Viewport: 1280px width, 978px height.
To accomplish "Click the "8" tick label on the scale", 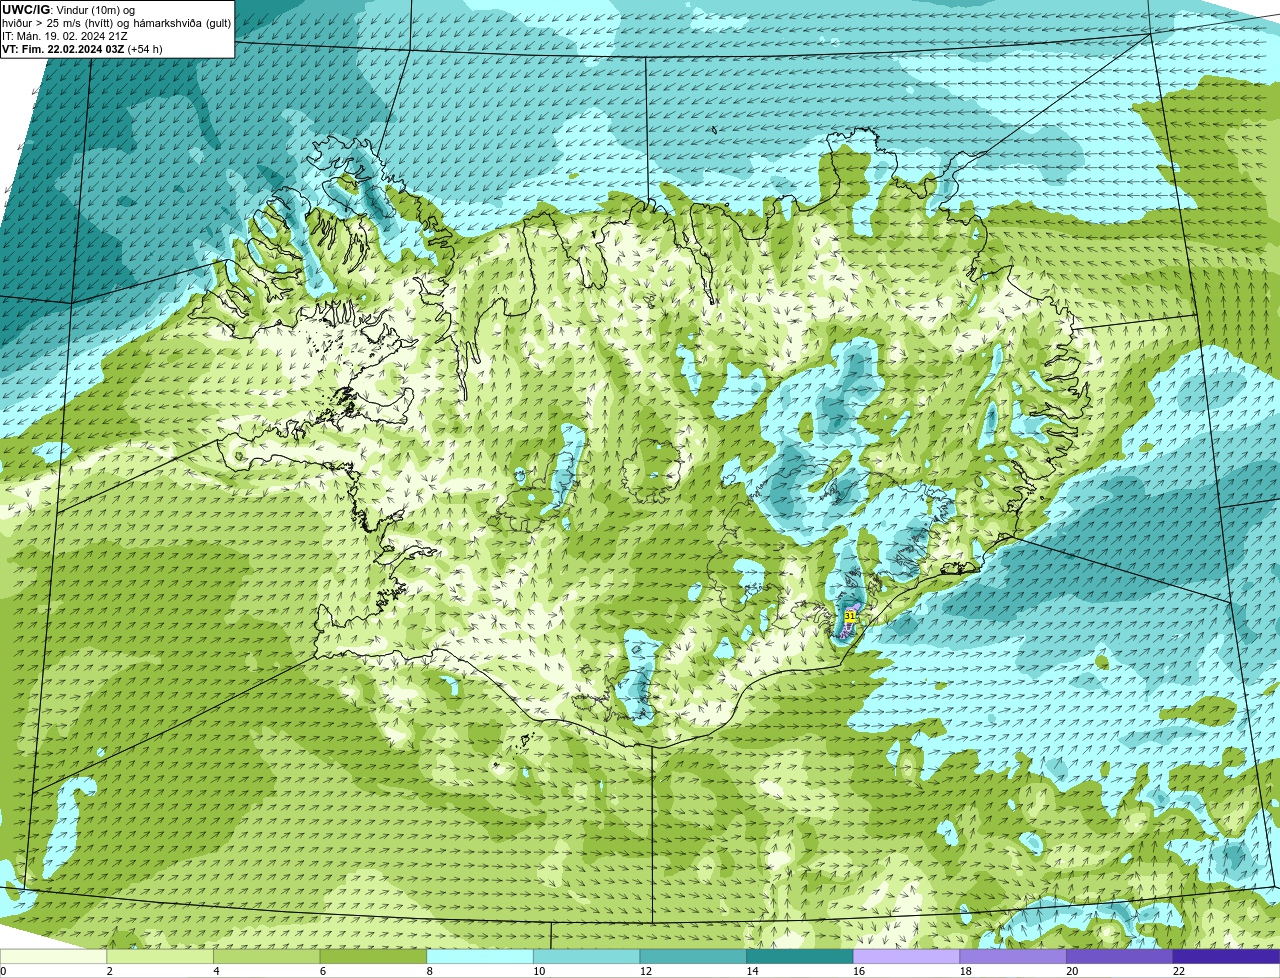I will 429,971.
